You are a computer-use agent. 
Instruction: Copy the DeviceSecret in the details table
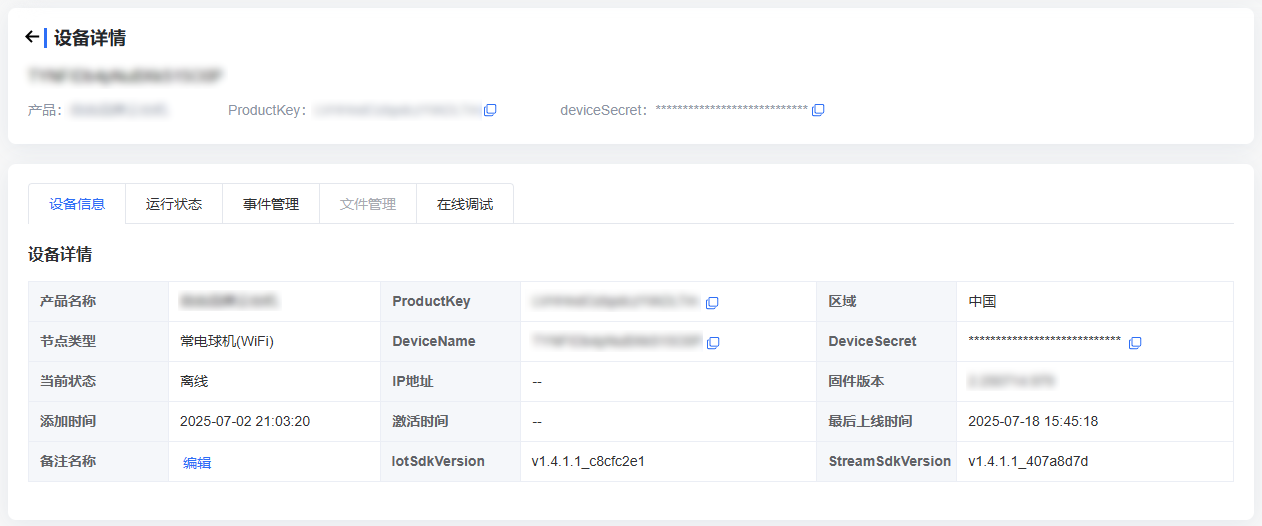click(x=1135, y=342)
